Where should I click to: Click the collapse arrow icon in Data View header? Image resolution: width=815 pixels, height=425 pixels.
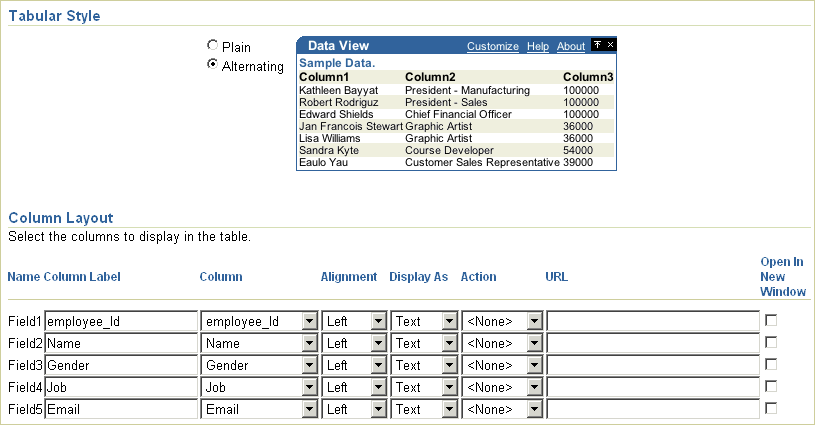point(598,45)
